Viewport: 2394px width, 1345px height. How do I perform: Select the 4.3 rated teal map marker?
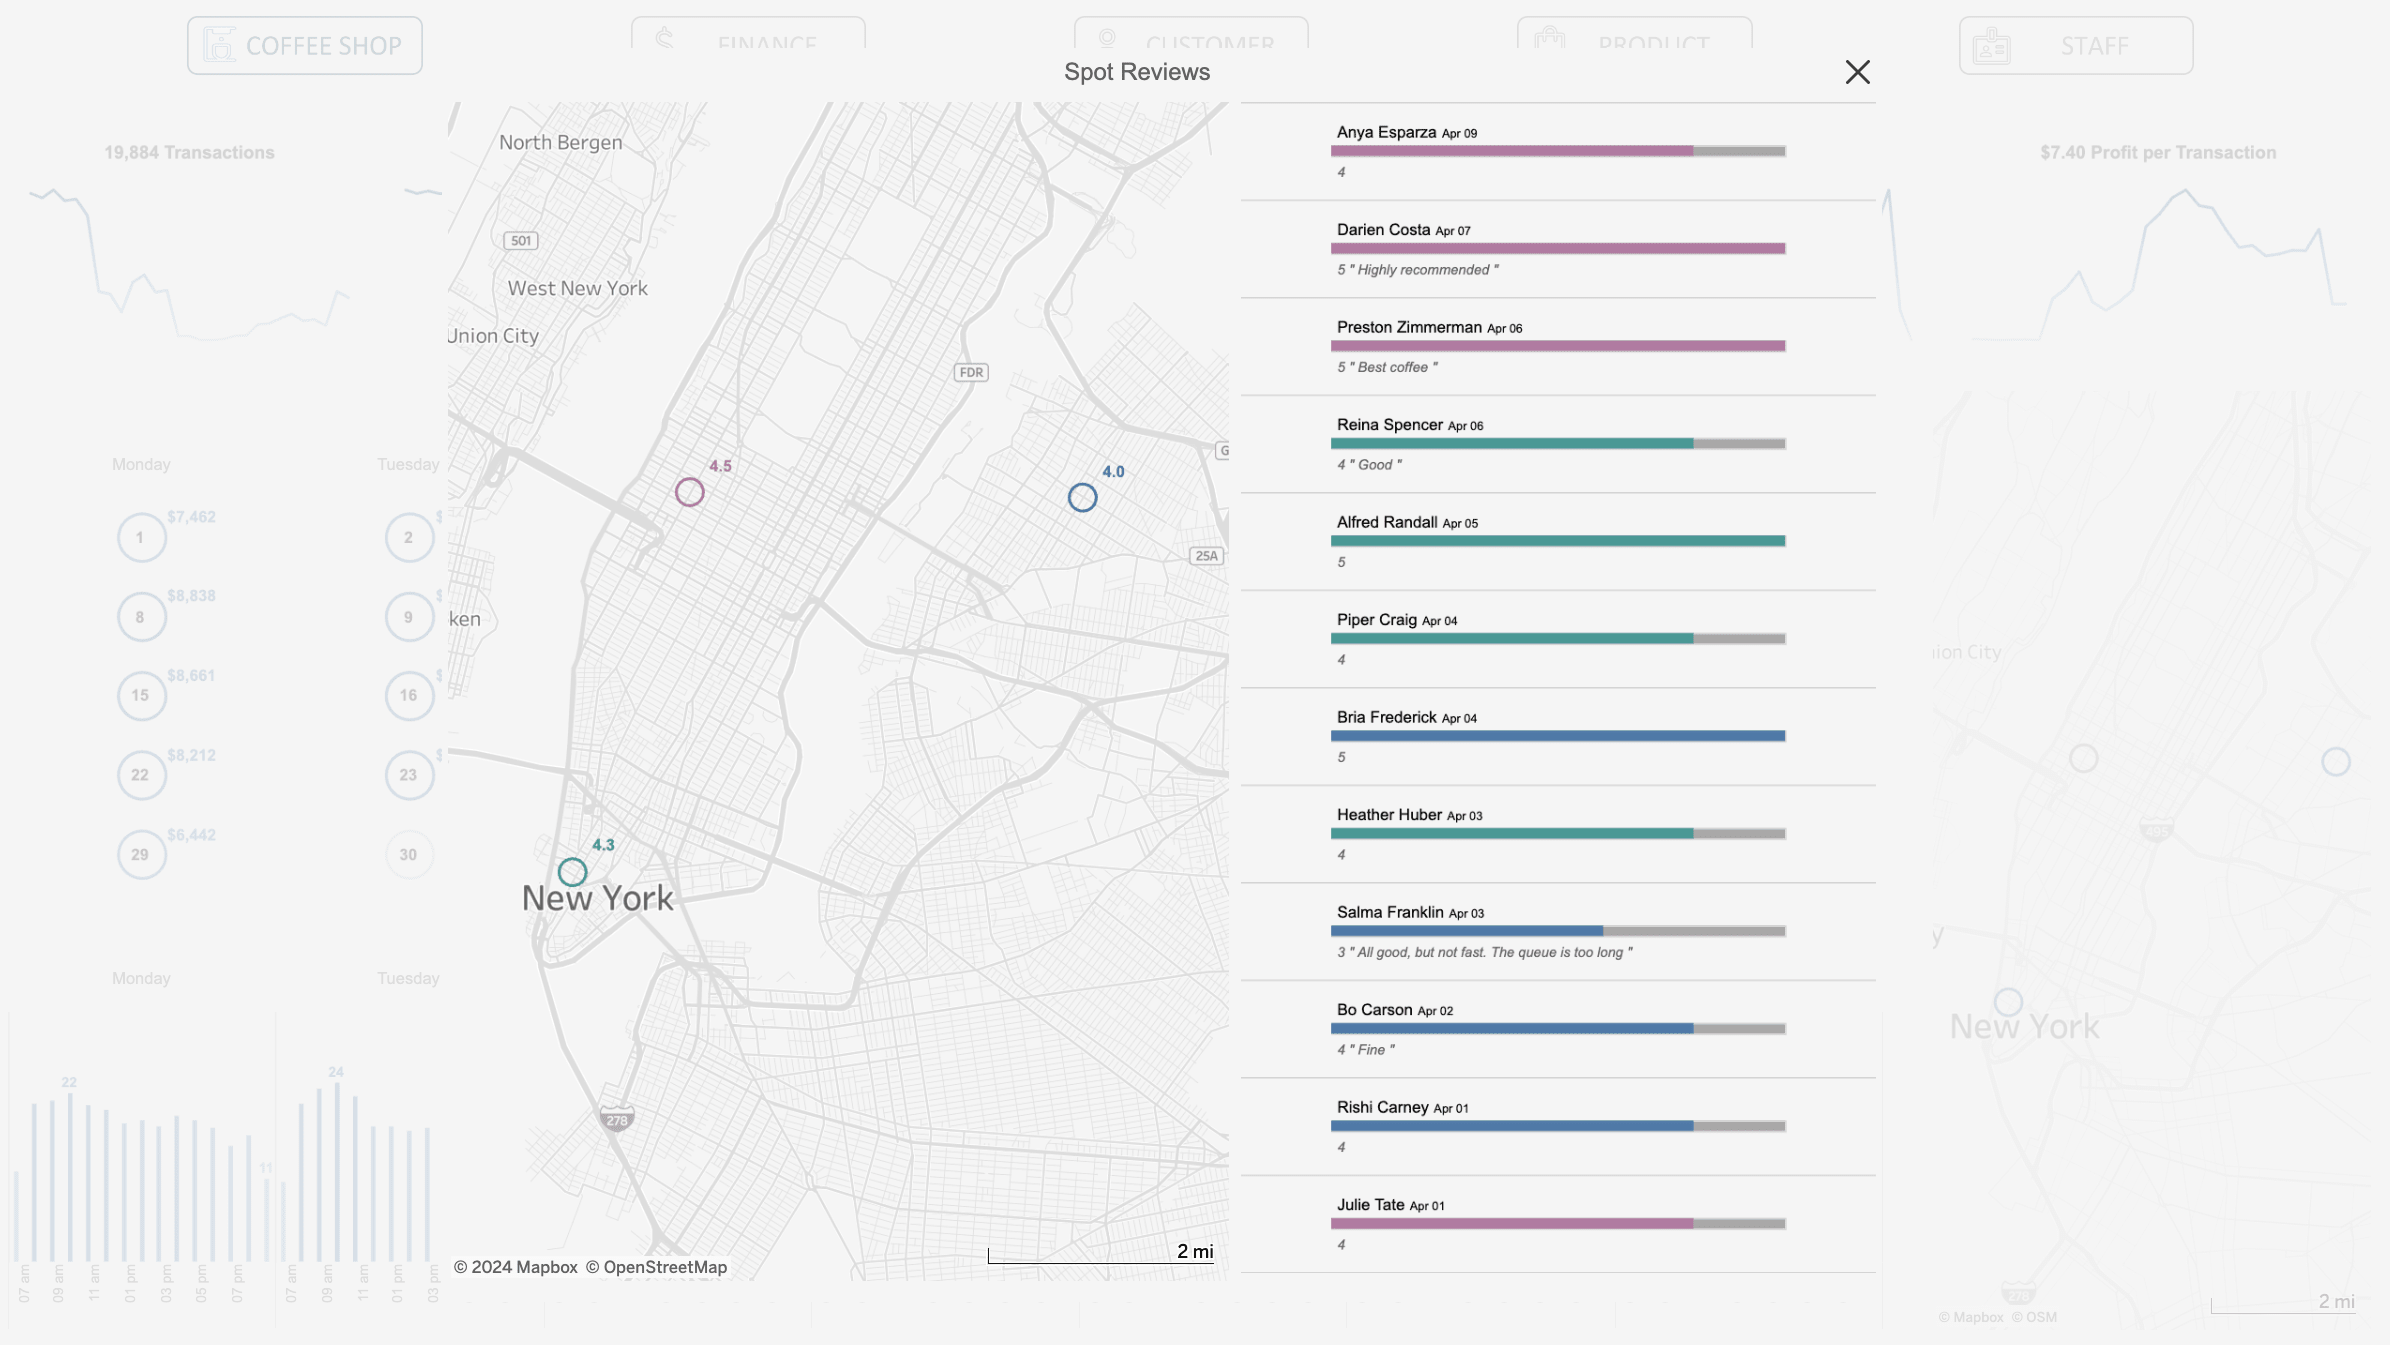[x=572, y=872]
